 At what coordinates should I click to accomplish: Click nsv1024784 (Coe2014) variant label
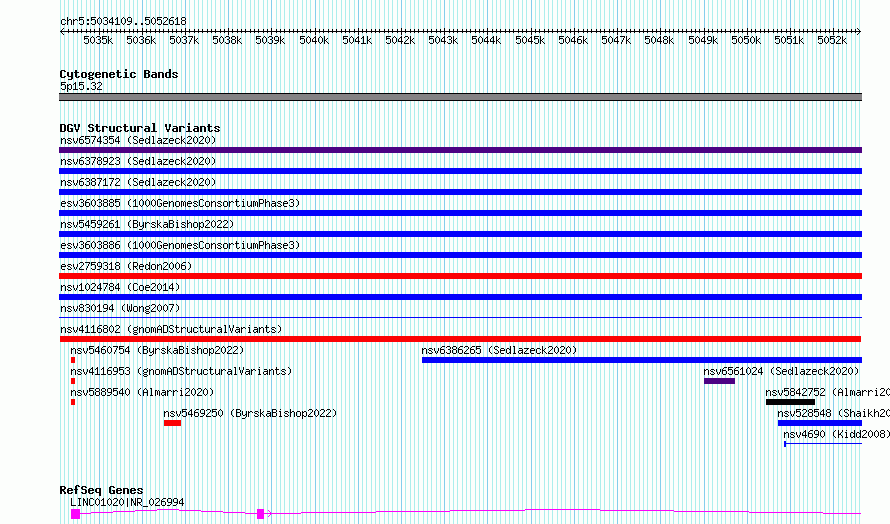pyautogui.click(x=120, y=287)
